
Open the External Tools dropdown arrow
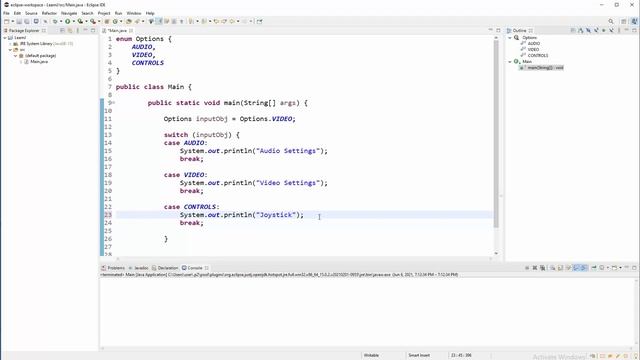tap(99, 21)
